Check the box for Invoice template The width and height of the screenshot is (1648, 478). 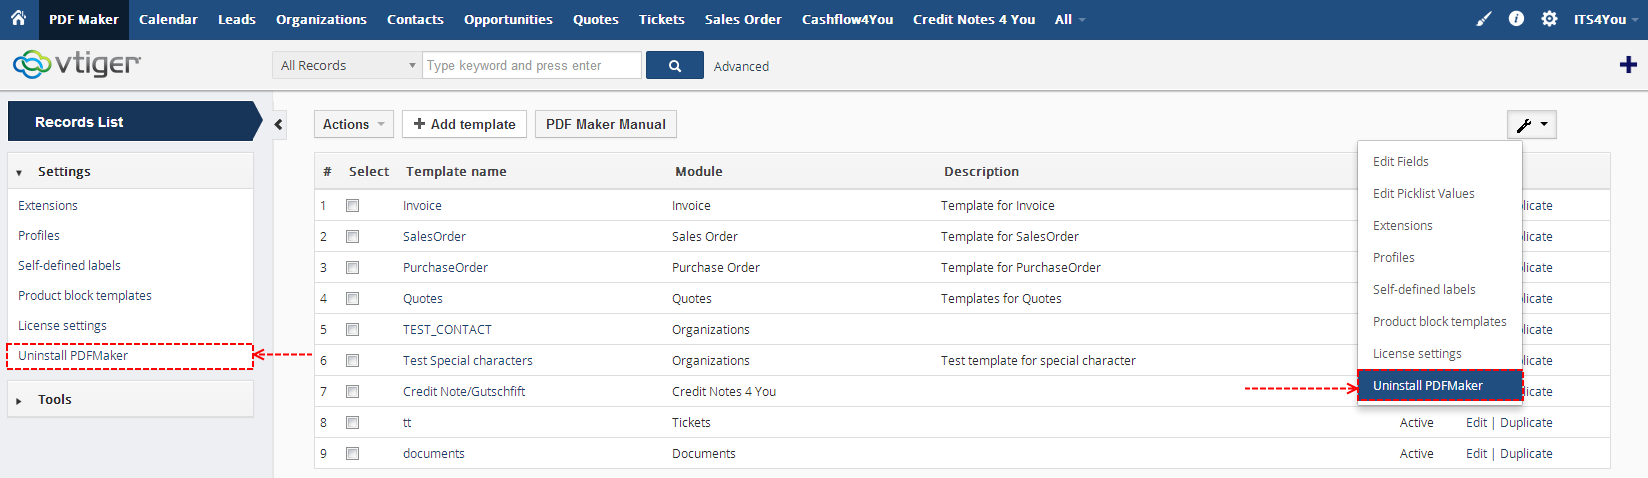coord(352,206)
